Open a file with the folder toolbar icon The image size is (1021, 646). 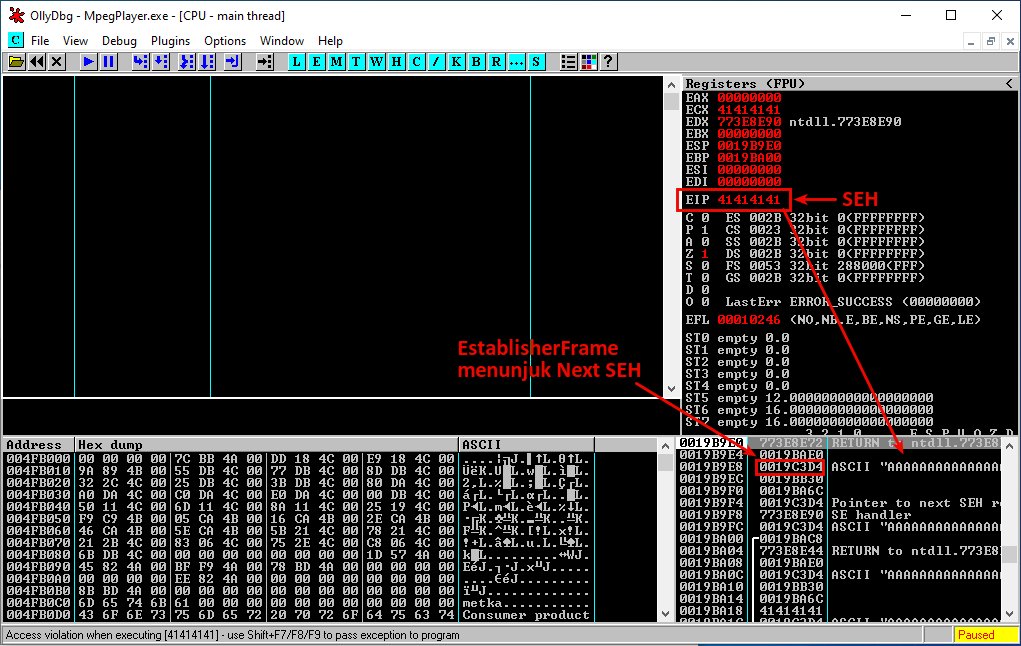16,62
